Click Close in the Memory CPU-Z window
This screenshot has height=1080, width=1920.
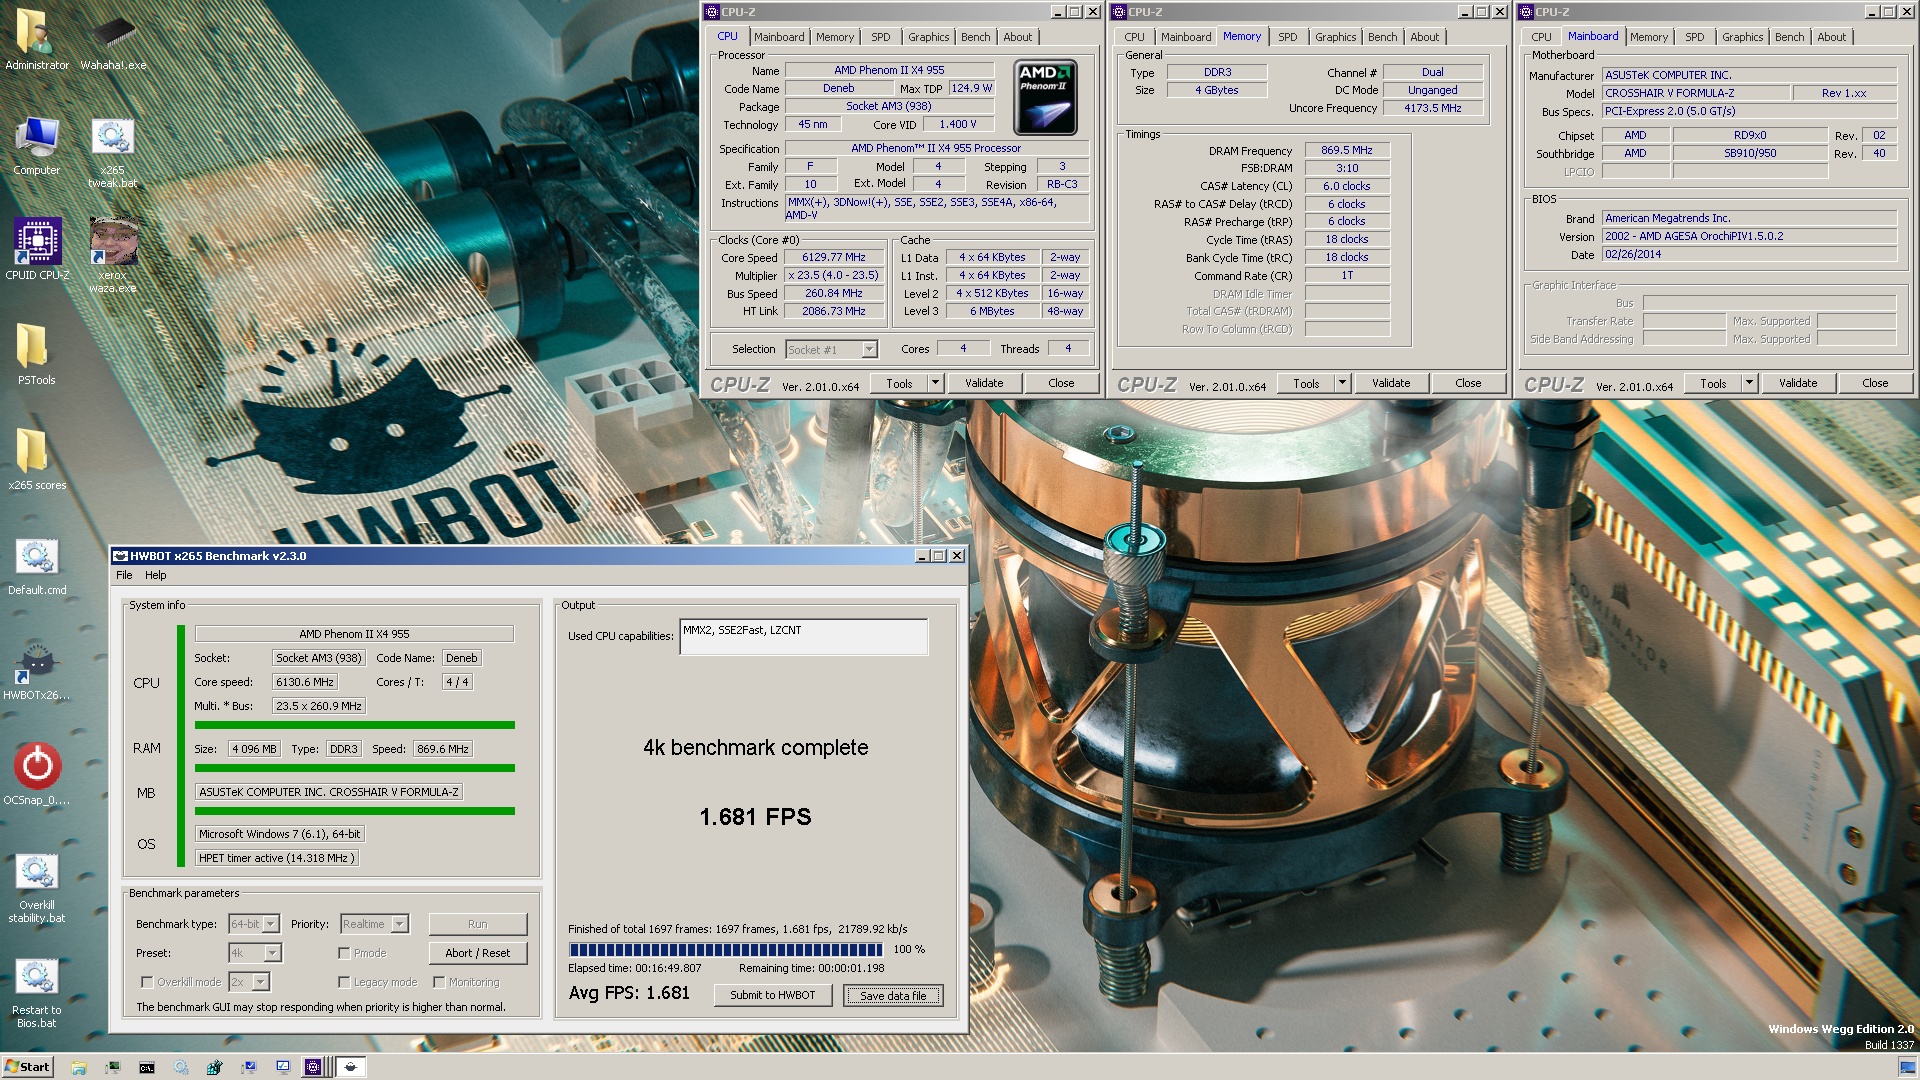point(1468,383)
